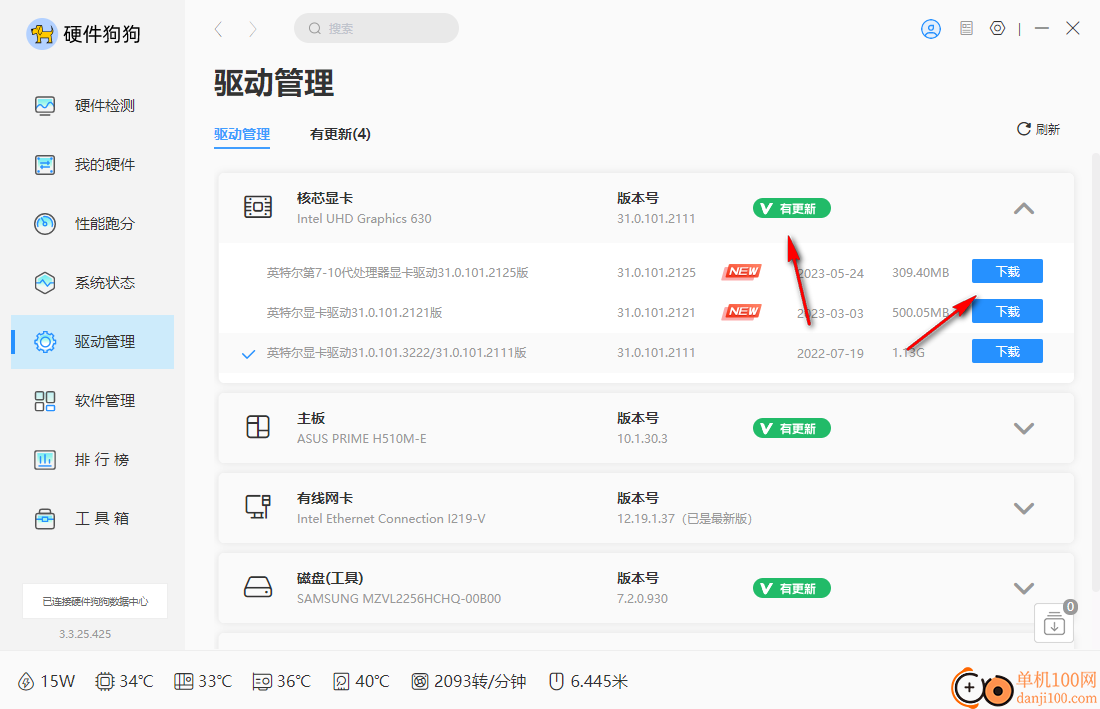
Task: Open 性能跑分 in the sidebar
Action: pyautogui.click(x=92, y=224)
